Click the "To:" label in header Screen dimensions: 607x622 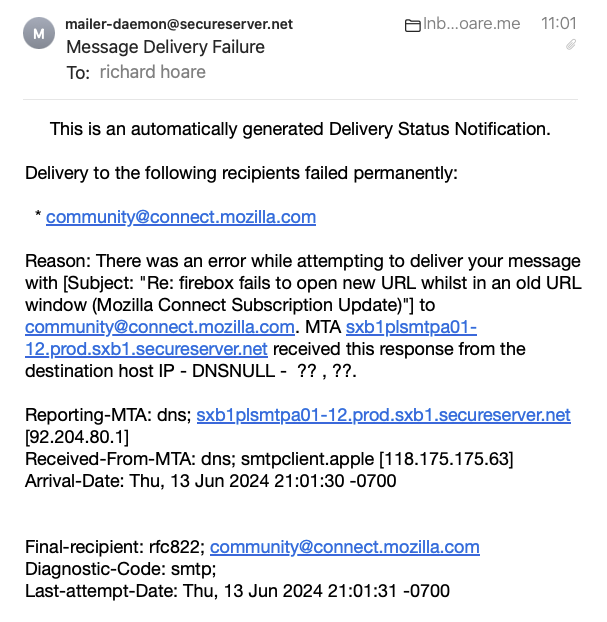(x=78, y=72)
